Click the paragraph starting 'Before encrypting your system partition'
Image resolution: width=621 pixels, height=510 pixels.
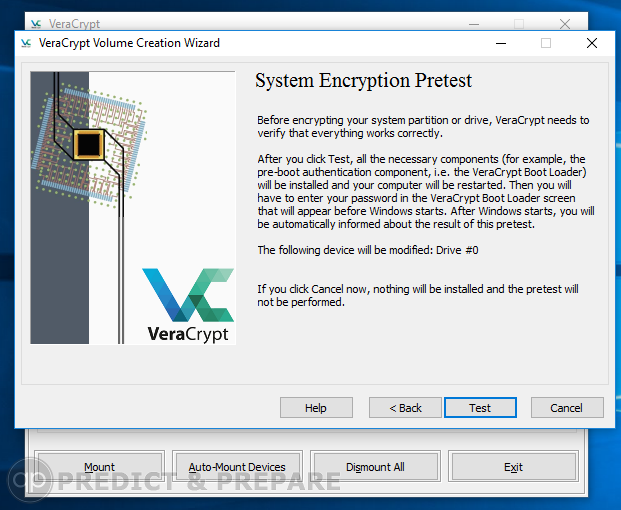point(423,126)
